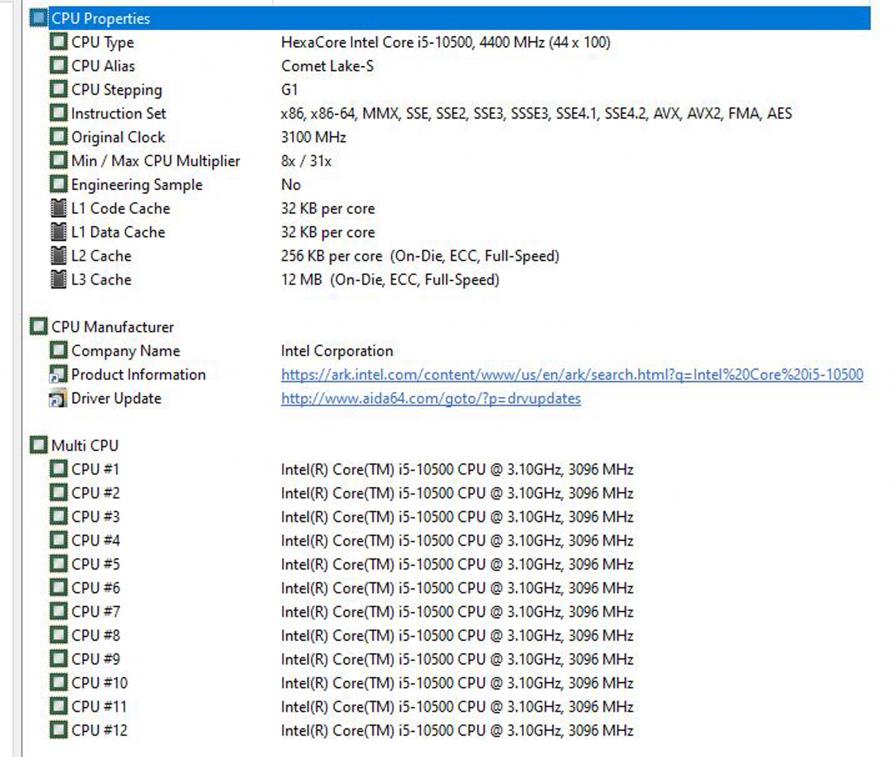Click the CPU Manufacturer section icon

click(39, 327)
